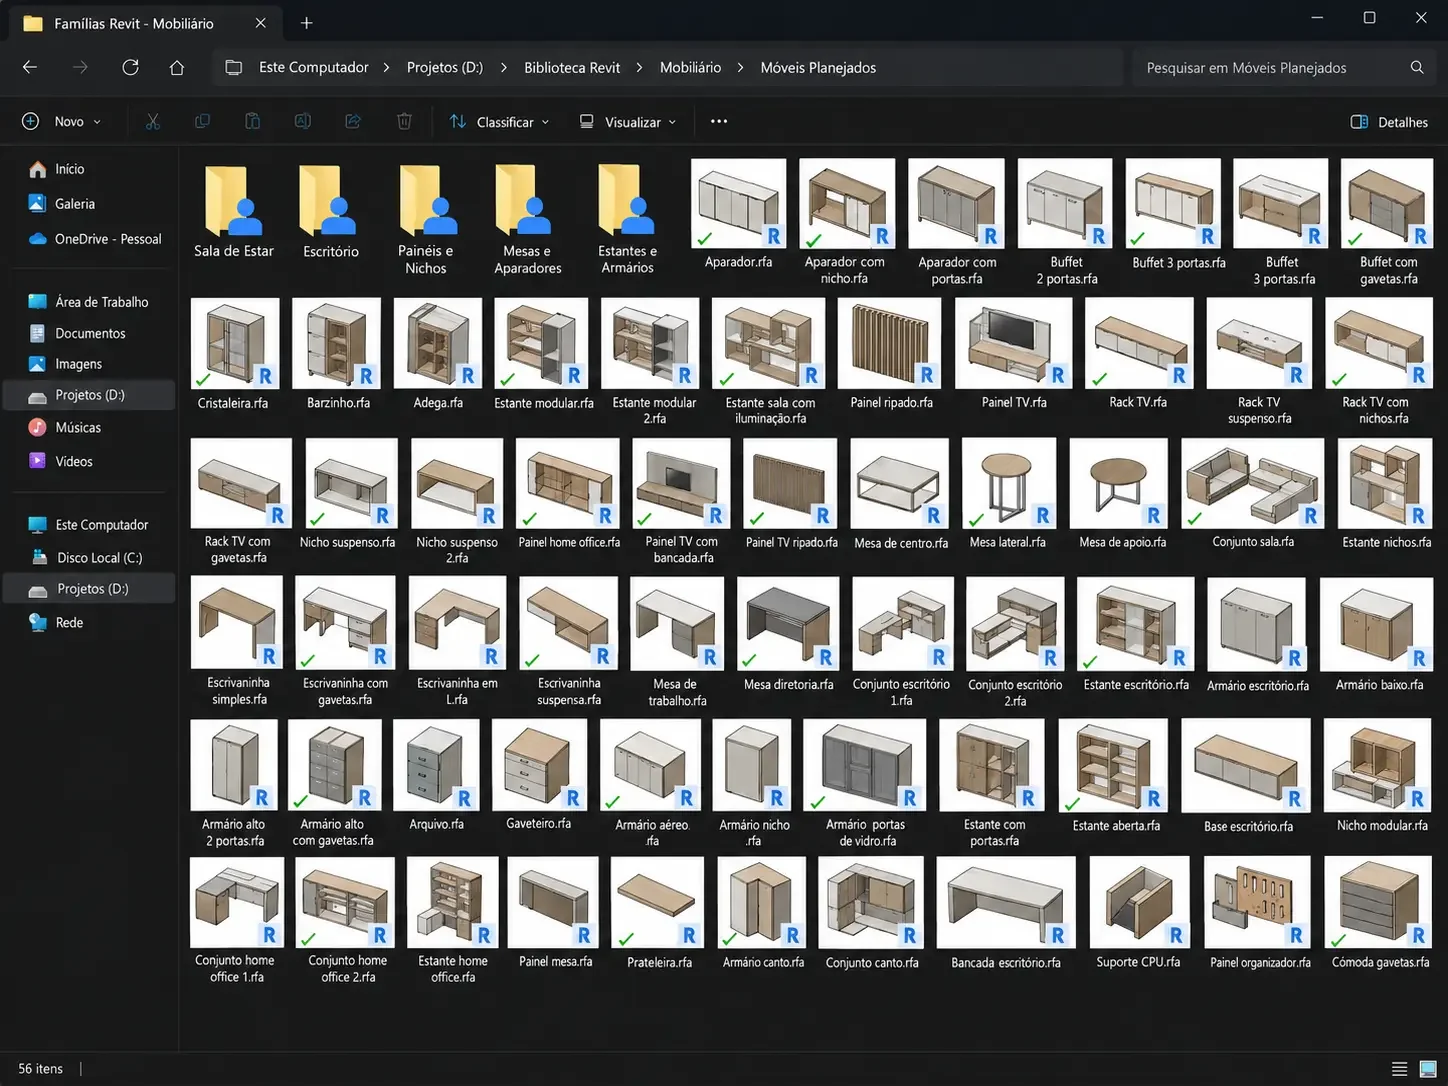Select the Aparador.rfa file thumbnail
The width and height of the screenshot is (1448, 1086).
click(x=738, y=203)
